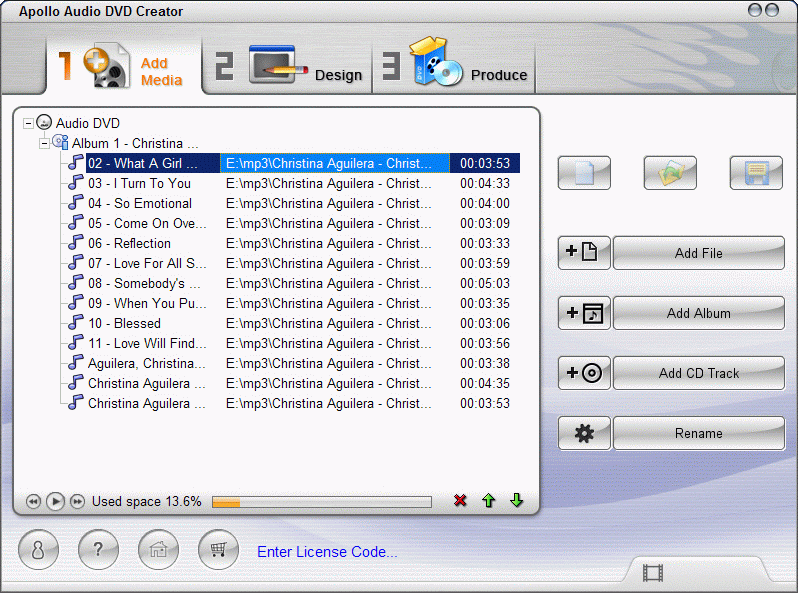Image resolution: width=798 pixels, height=593 pixels.
Task: Click file path of 10 - Blessed row
Action: [x=328, y=323]
